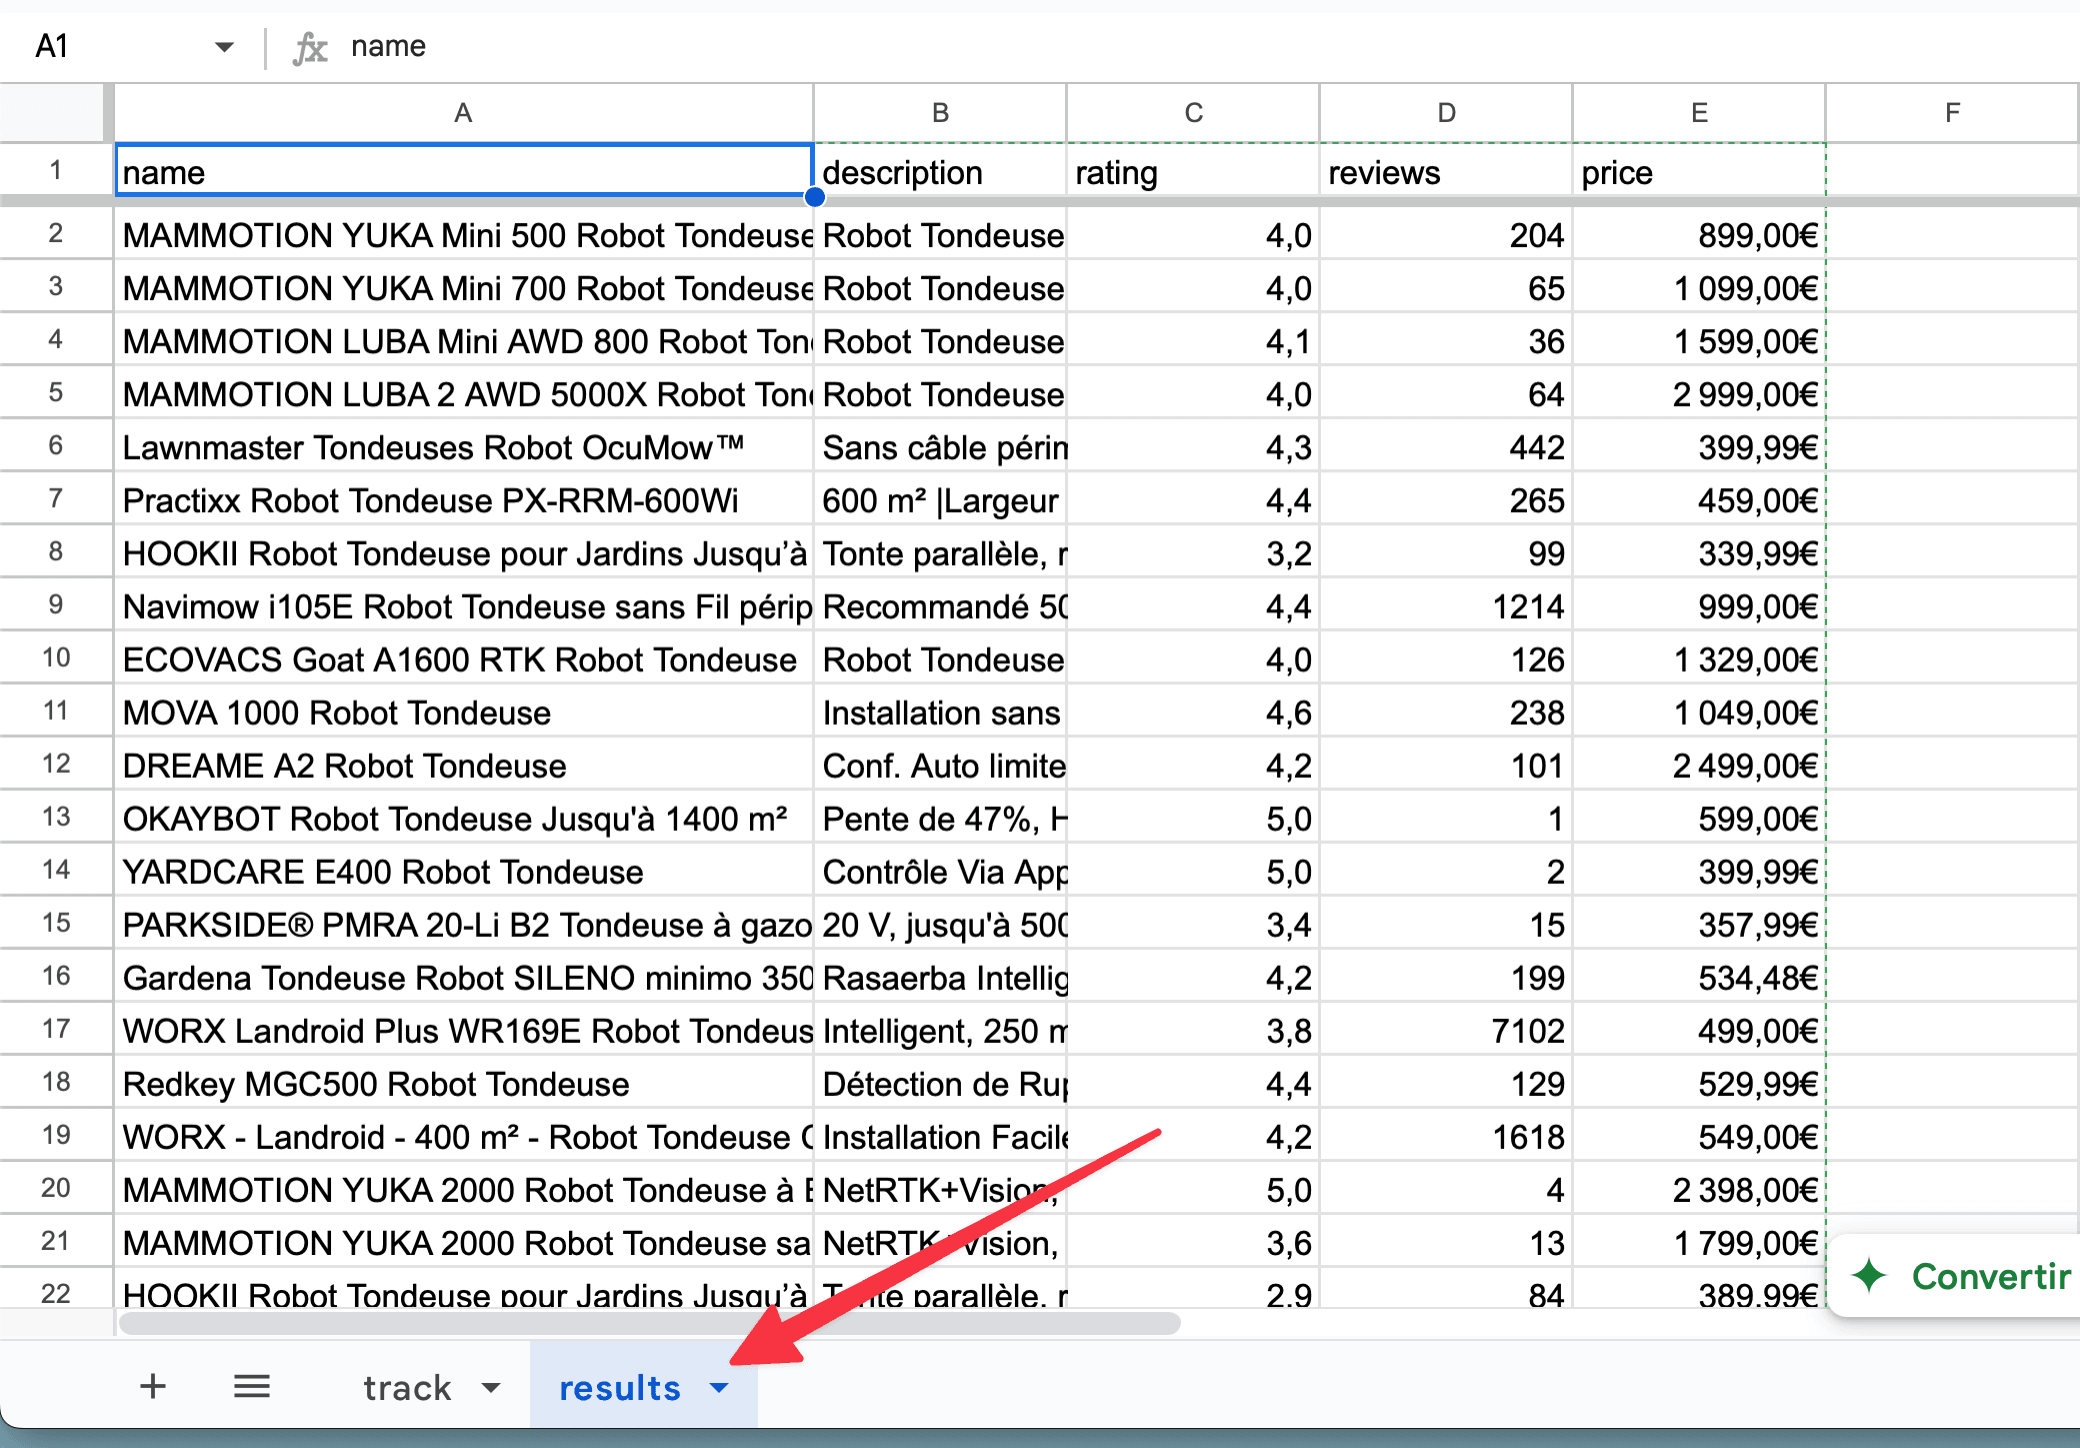Select column A header
This screenshot has height=1448, width=2080.
tap(464, 113)
